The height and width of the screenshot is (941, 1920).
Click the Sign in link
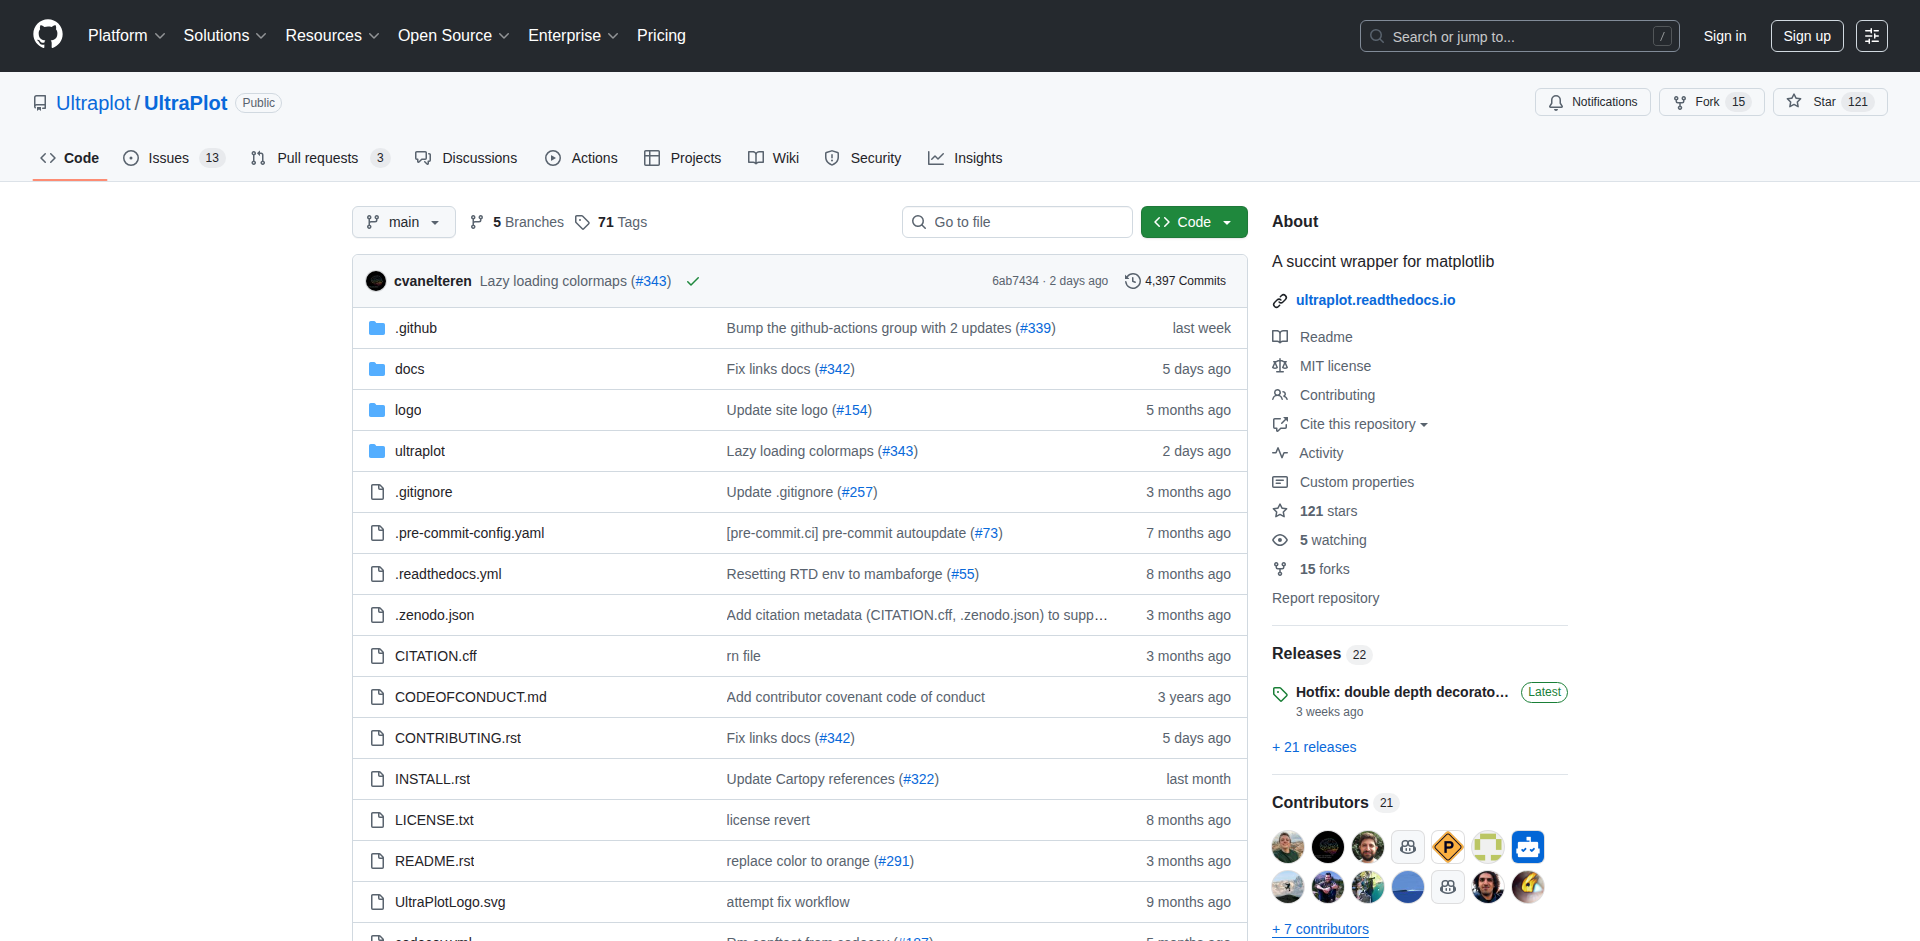click(1725, 36)
